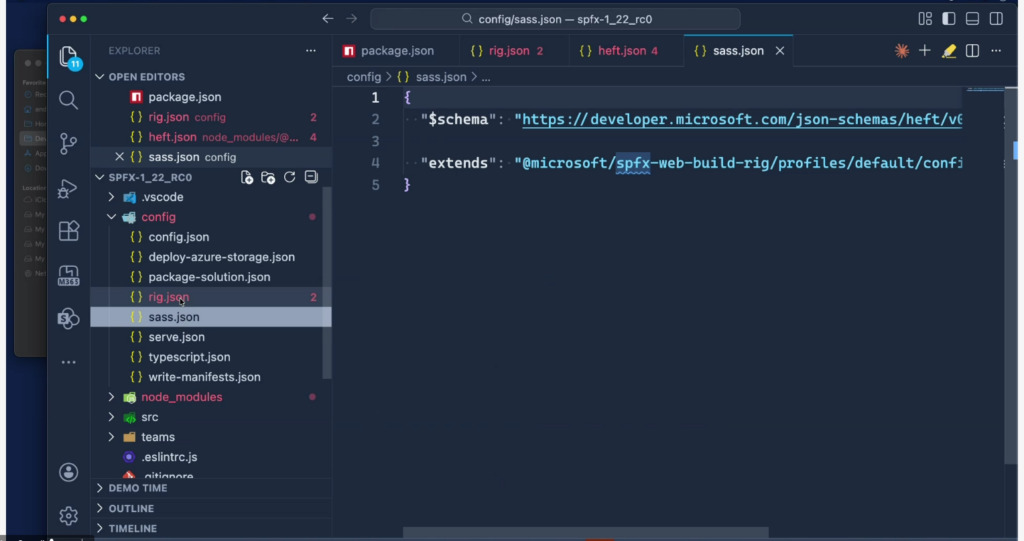Open the Extensions view
Viewport: 1024px width, 541px height.
(x=68, y=231)
